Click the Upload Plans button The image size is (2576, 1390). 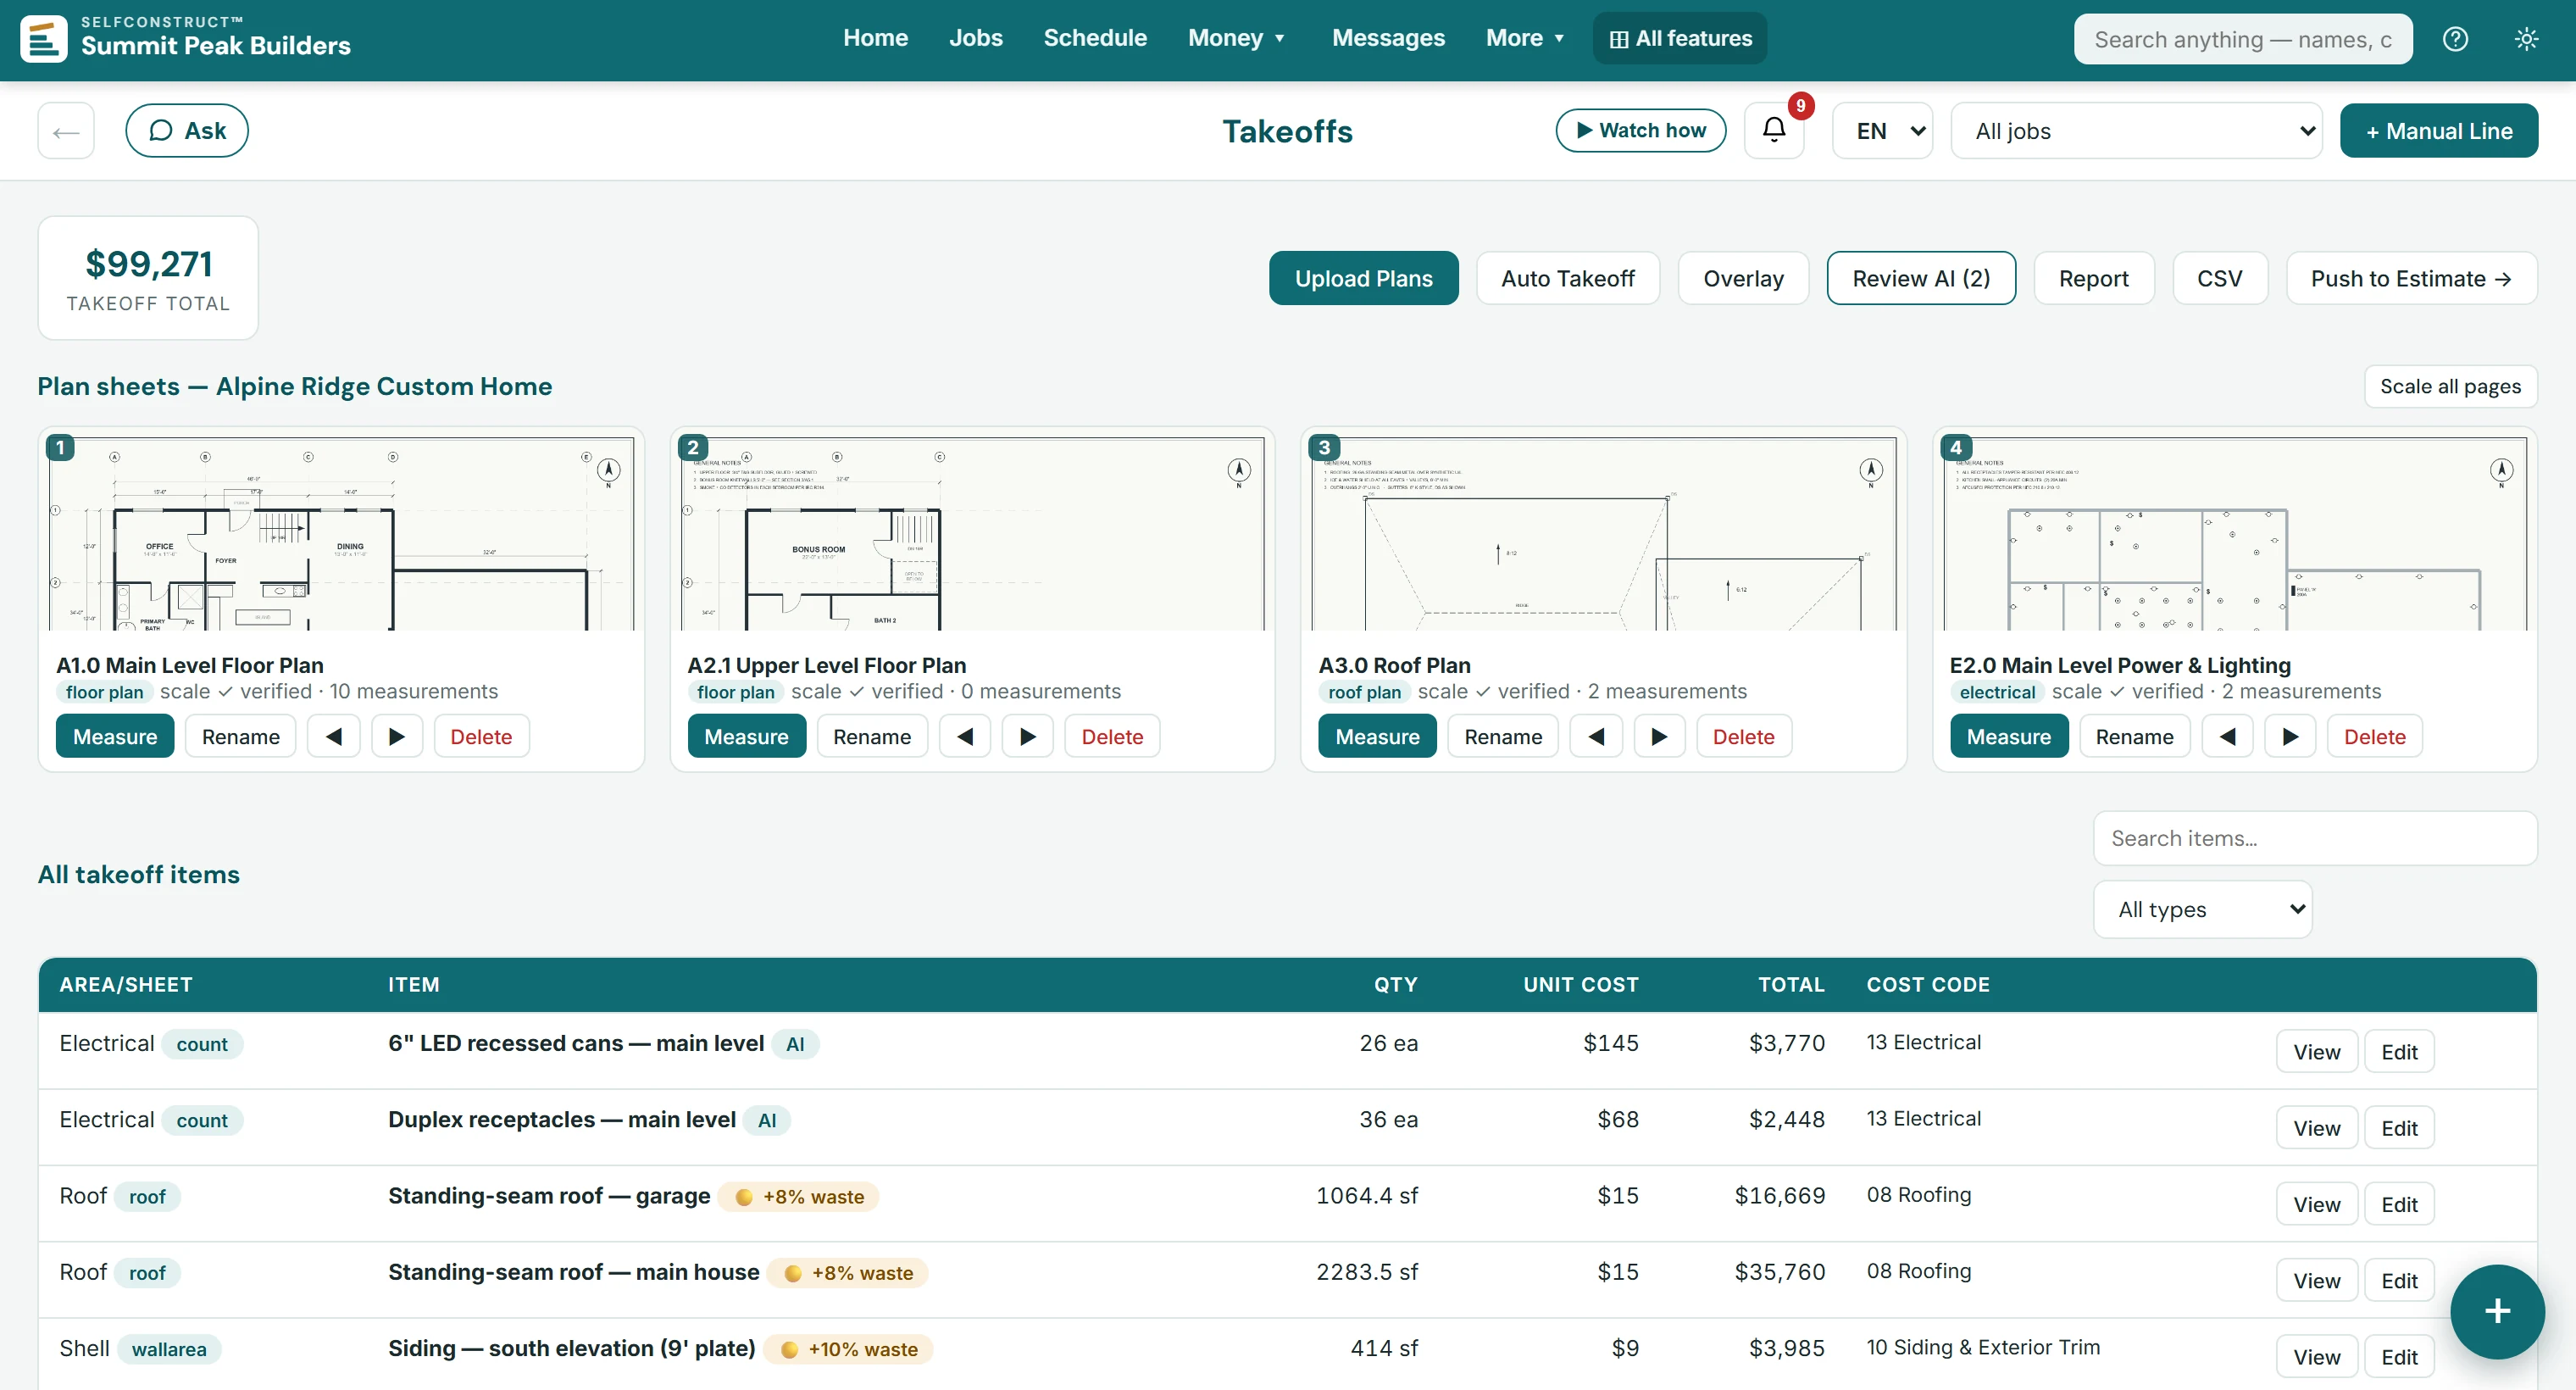pos(1363,279)
